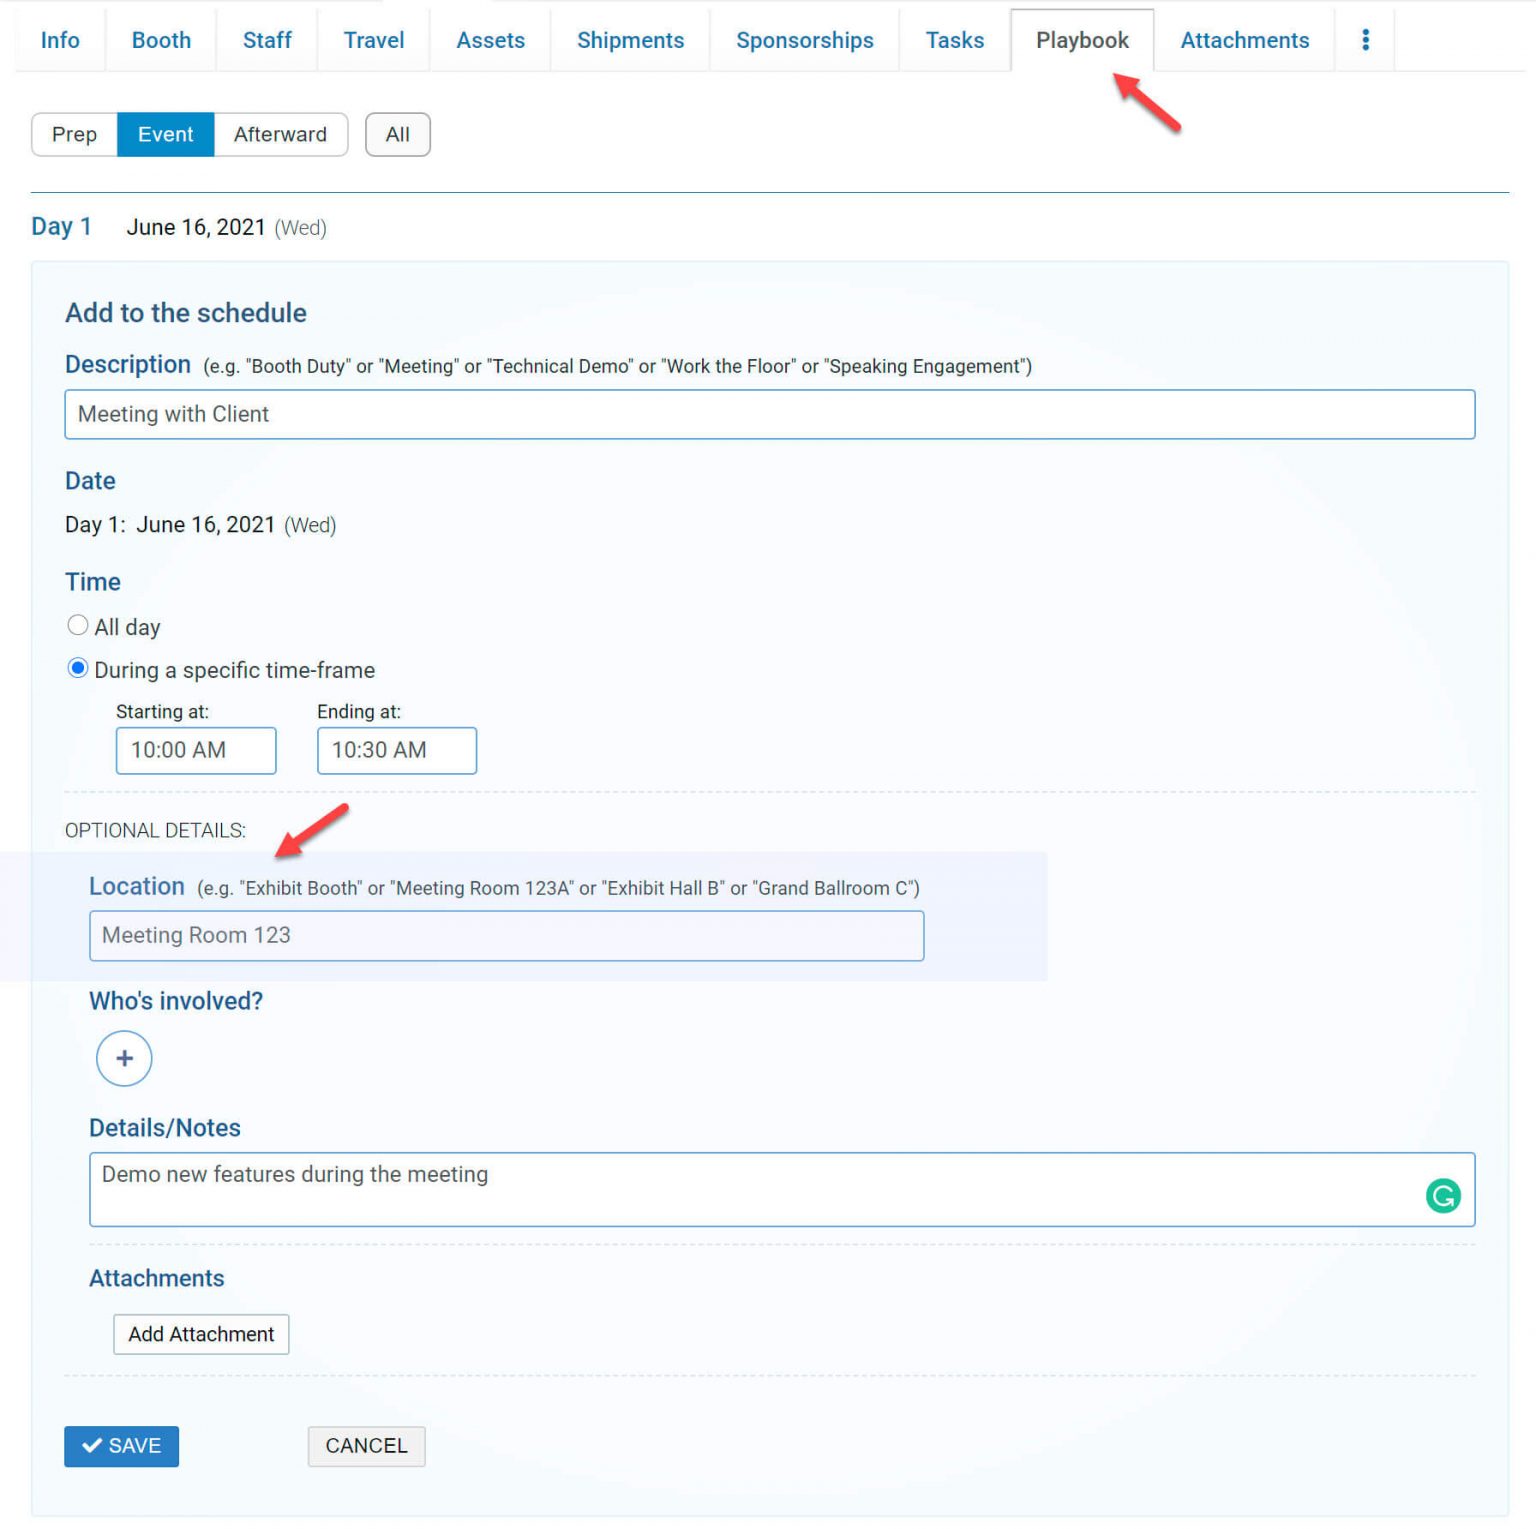Select the Prep schedule filter
This screenshot has height=1529, width=1536.
[x=74, y=134]
